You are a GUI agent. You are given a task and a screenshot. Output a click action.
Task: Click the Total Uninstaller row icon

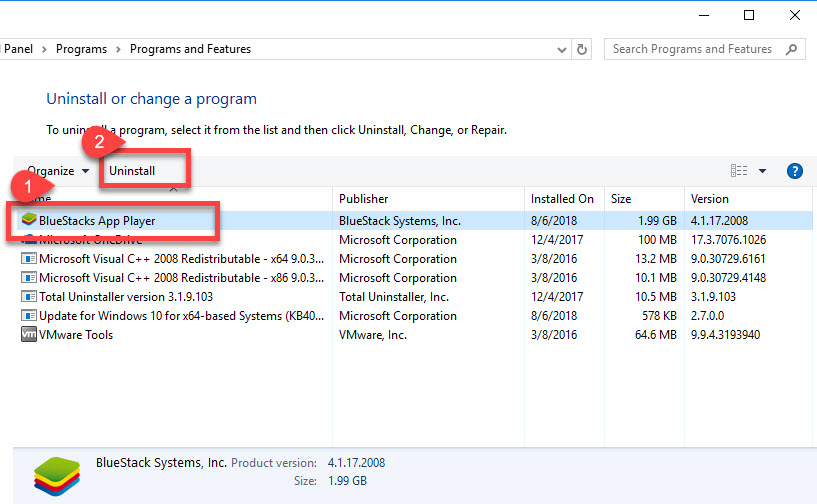pos(29,297)
